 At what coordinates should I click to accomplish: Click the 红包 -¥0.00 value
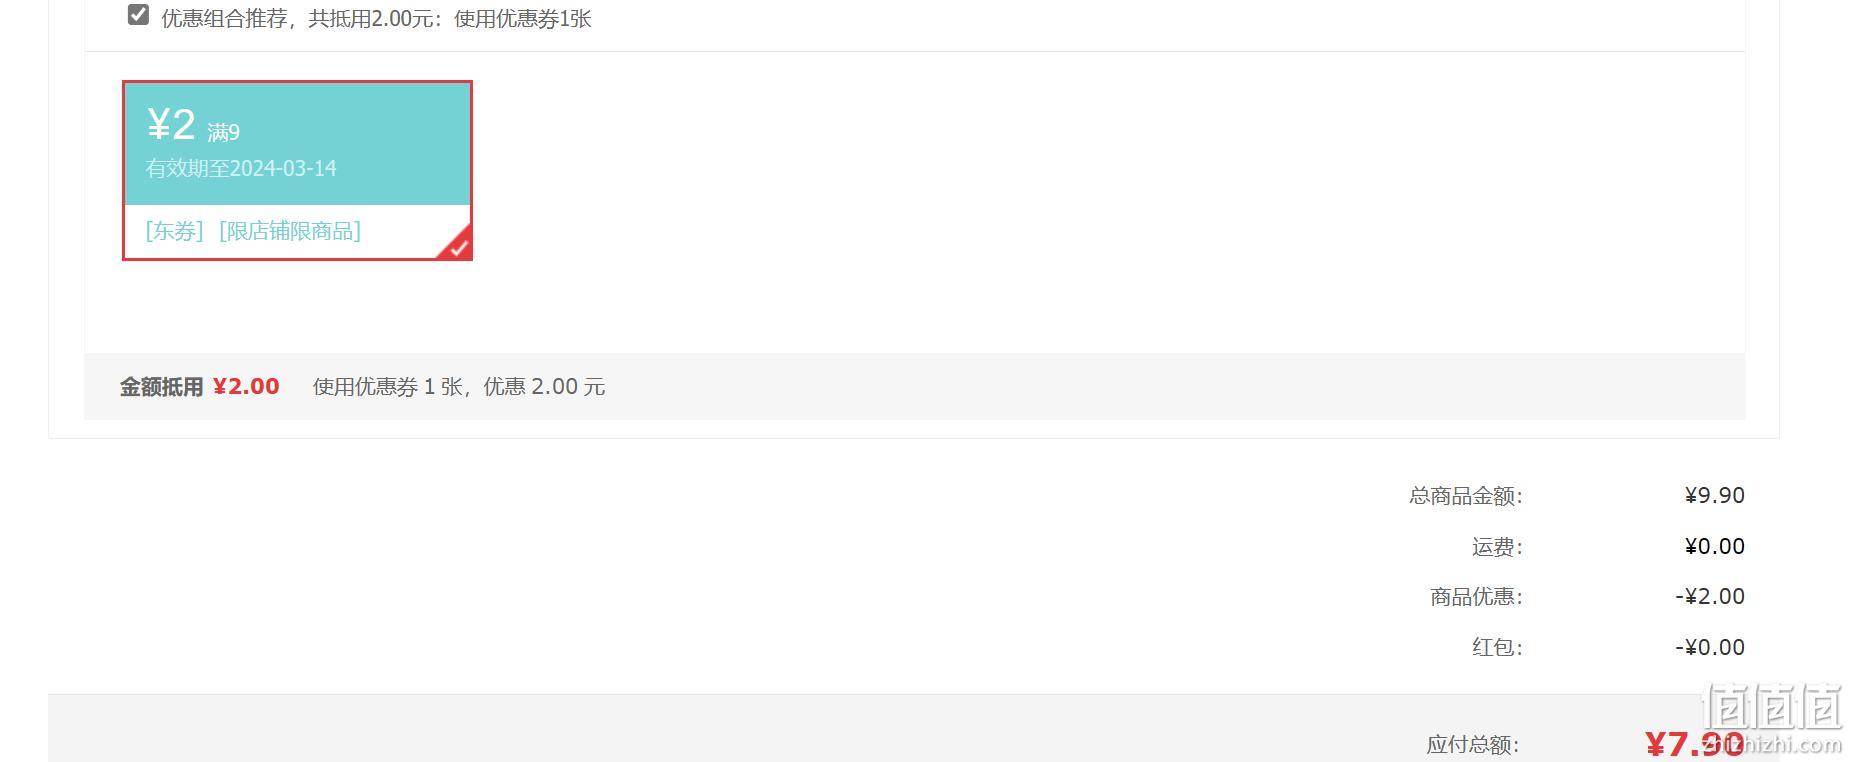(x=1709, y=647)
